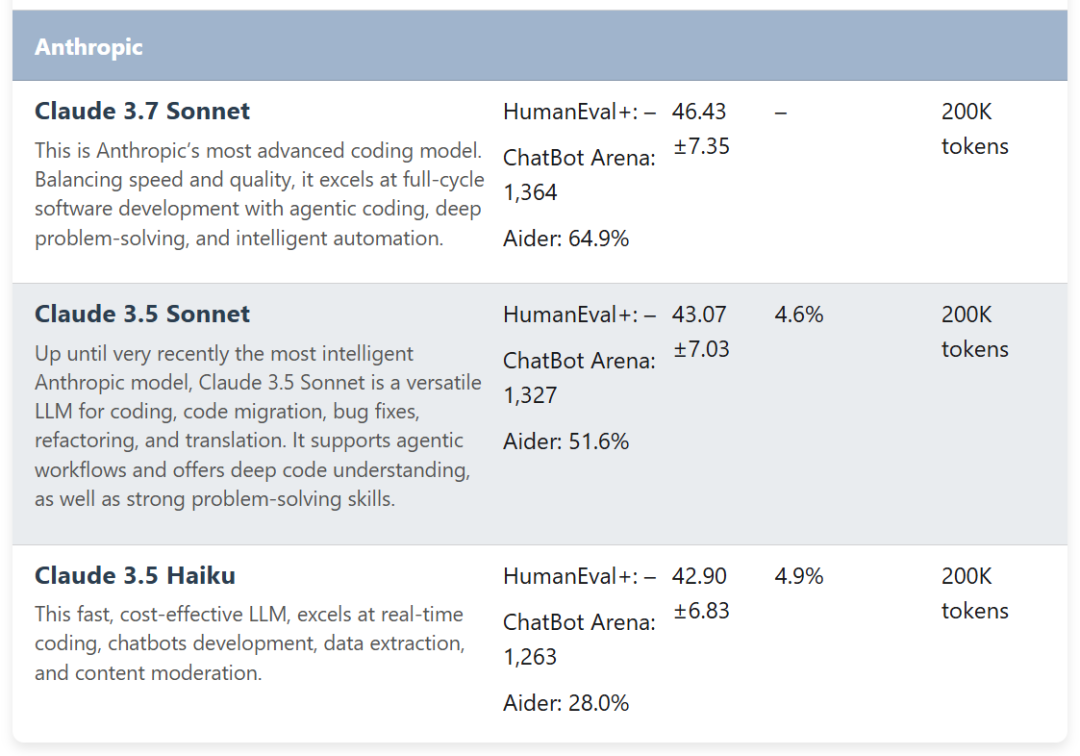The width and height of the screenshot is (1080, 756).
Task: Click Aider: 64.9% value
Action: (x=565, y=239)
